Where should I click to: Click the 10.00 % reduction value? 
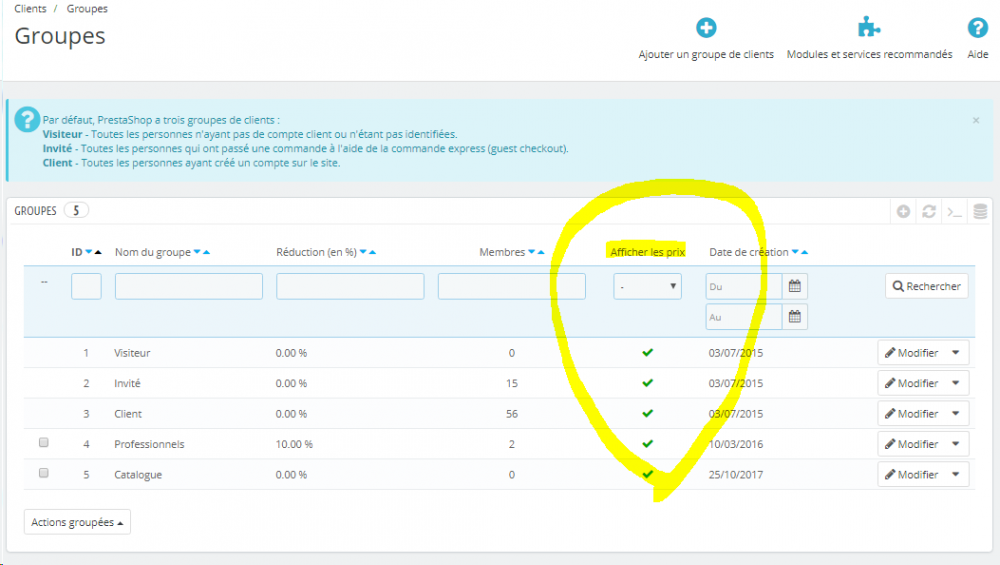tap(294, 444)
